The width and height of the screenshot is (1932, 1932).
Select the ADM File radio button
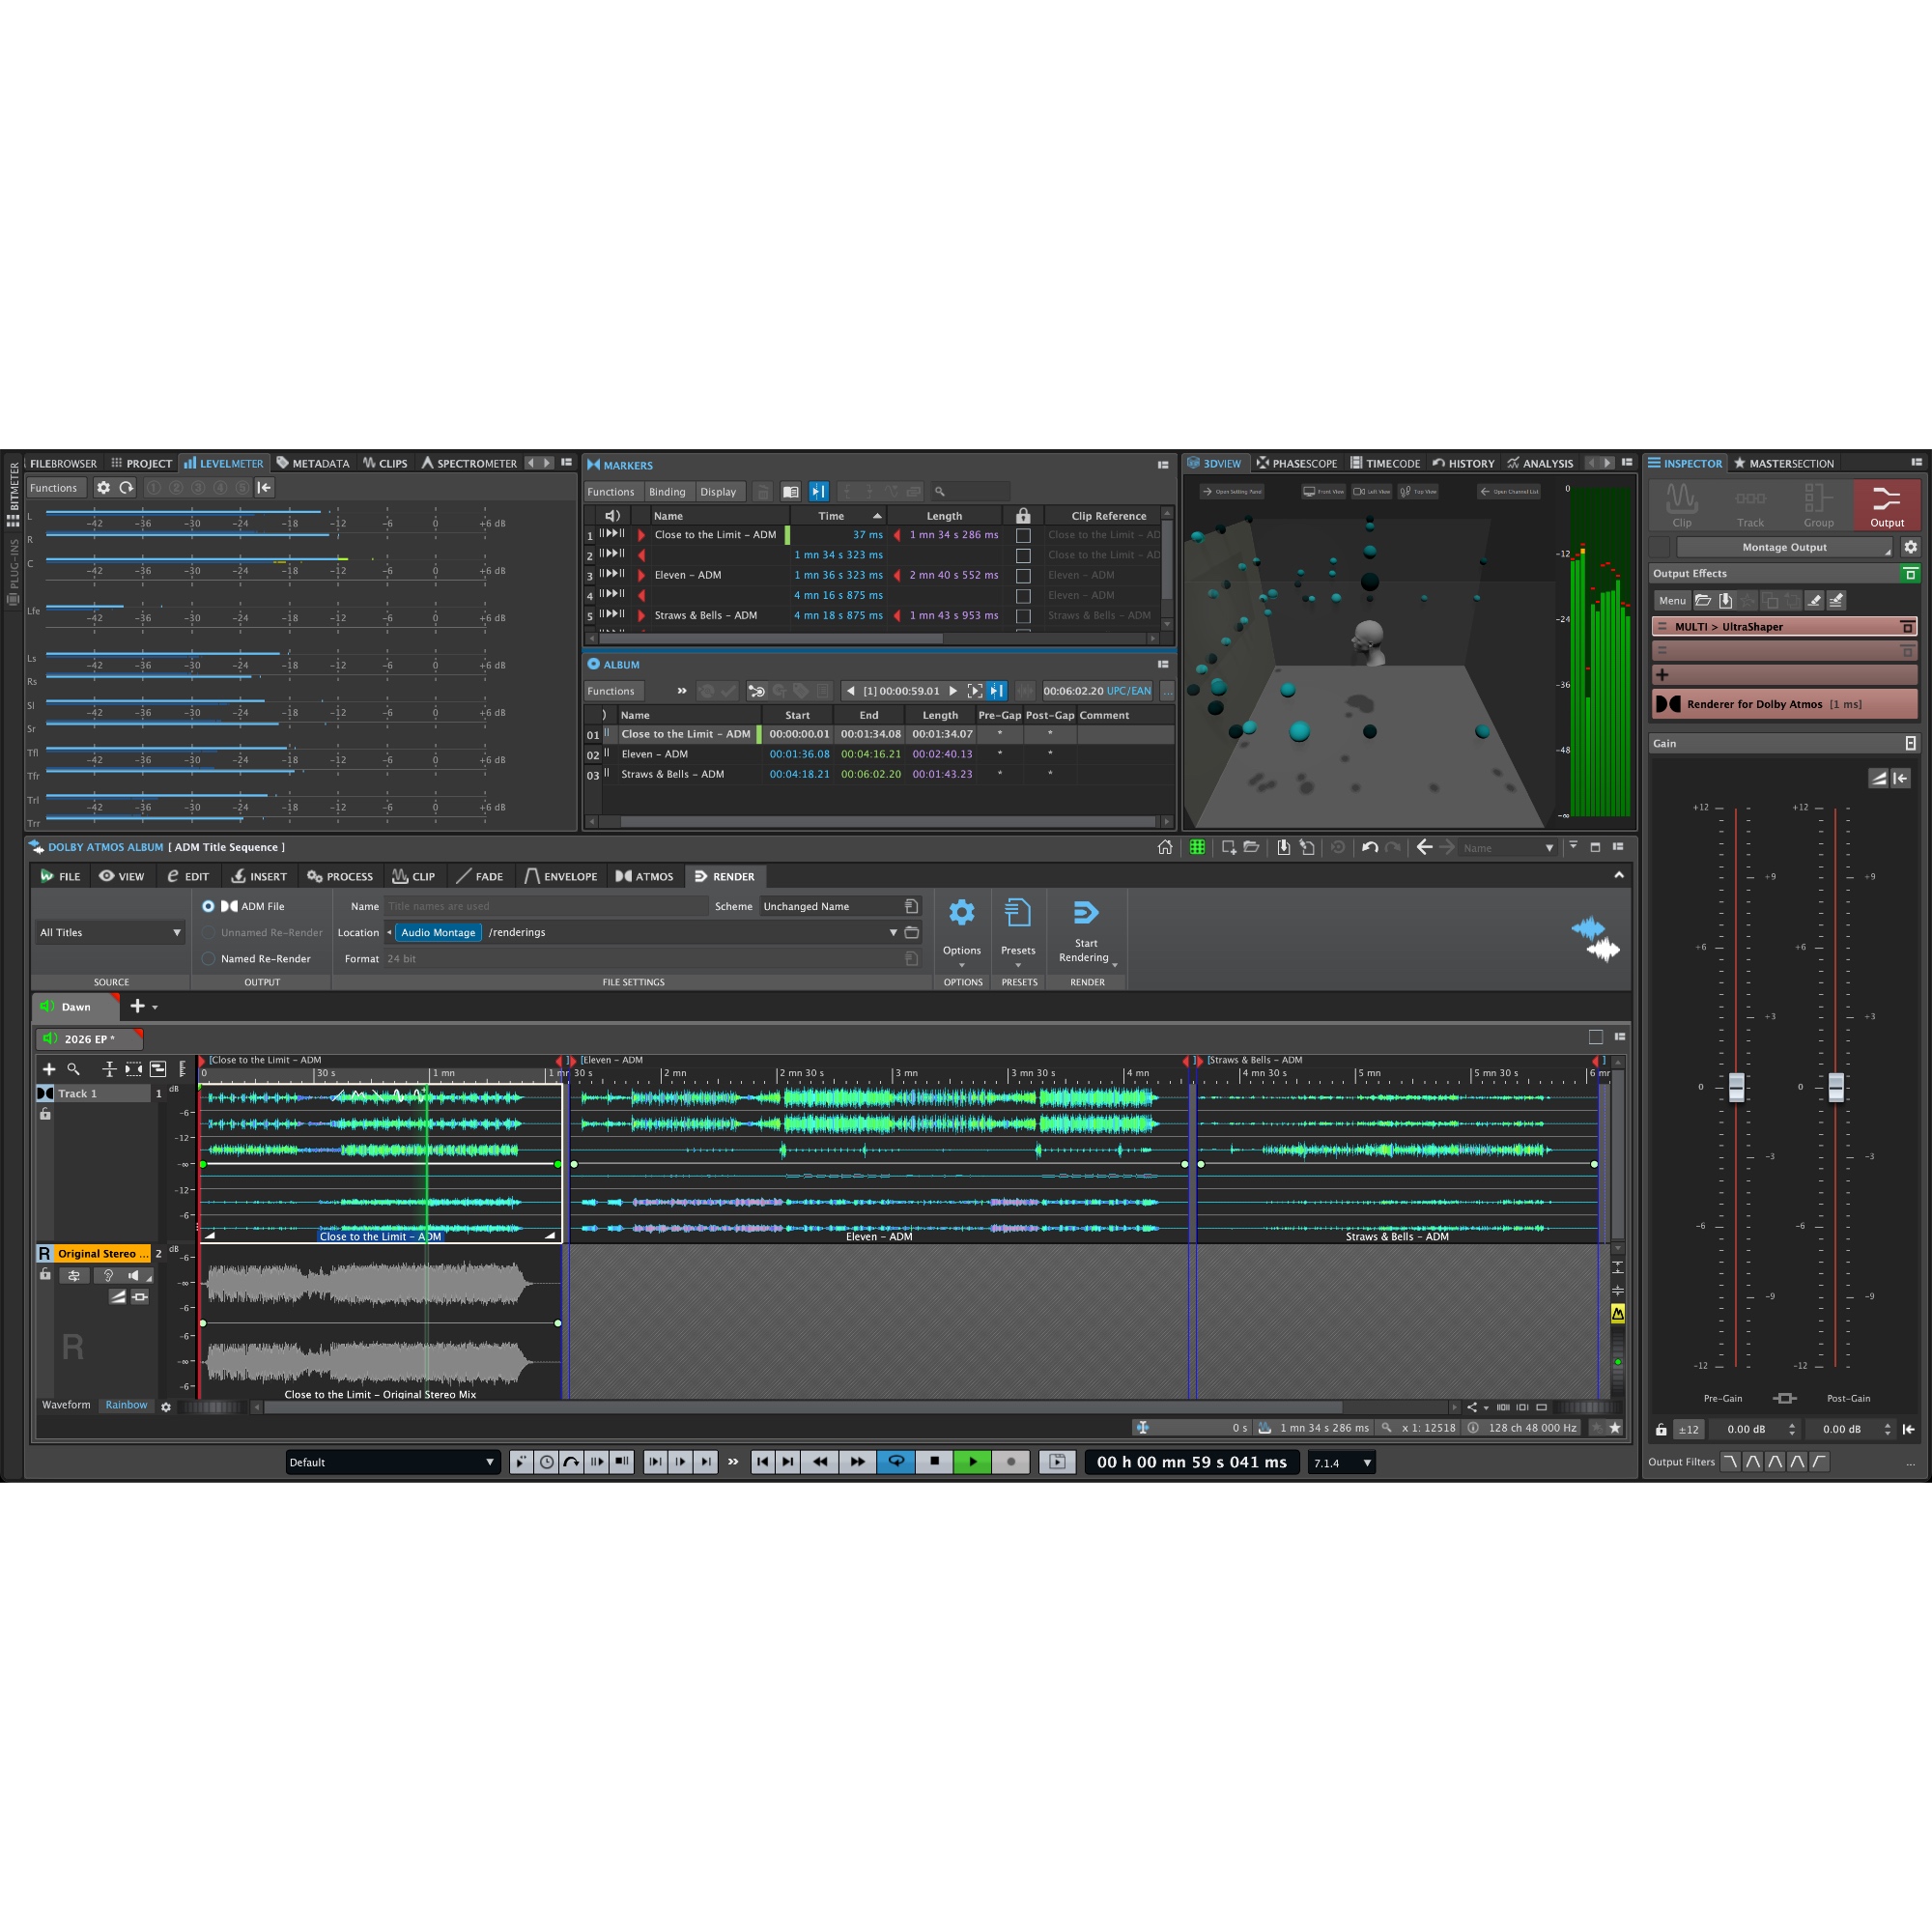click(208, 906)
